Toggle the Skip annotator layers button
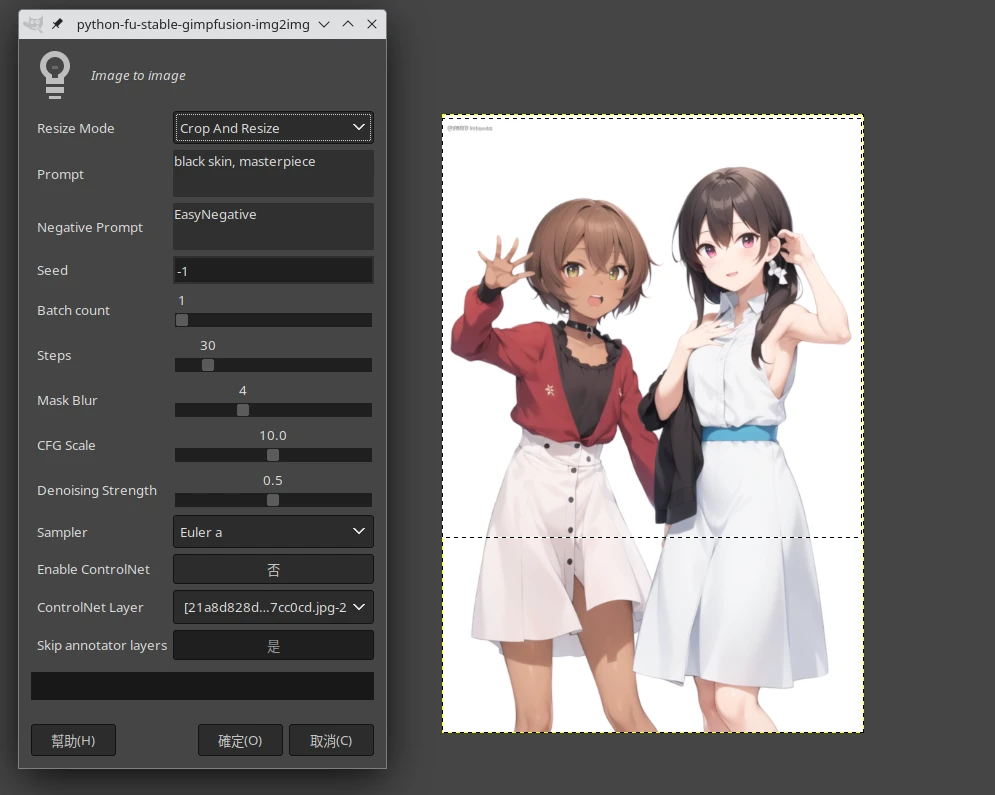Viewport: 995px width, 795px height. click(273, 646)
